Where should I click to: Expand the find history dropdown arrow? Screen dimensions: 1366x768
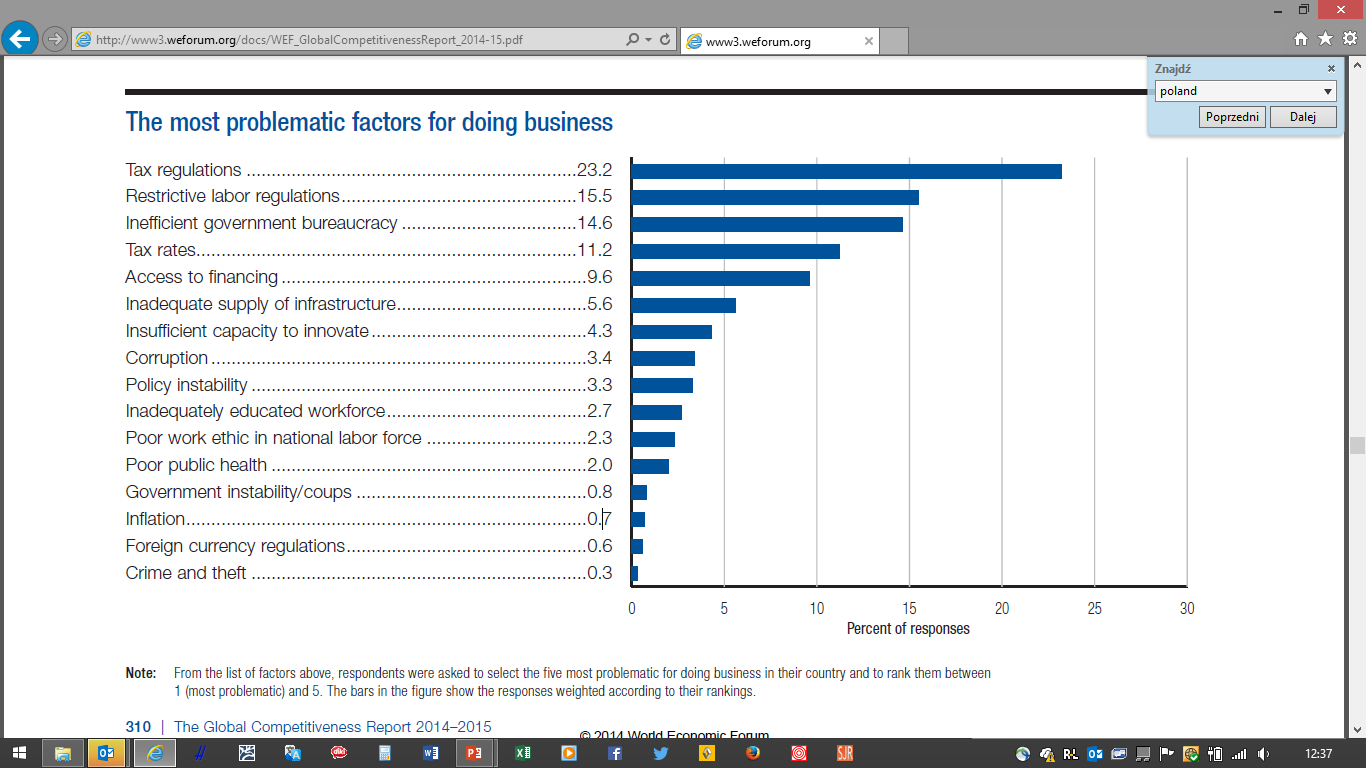tap(1328, 91)
